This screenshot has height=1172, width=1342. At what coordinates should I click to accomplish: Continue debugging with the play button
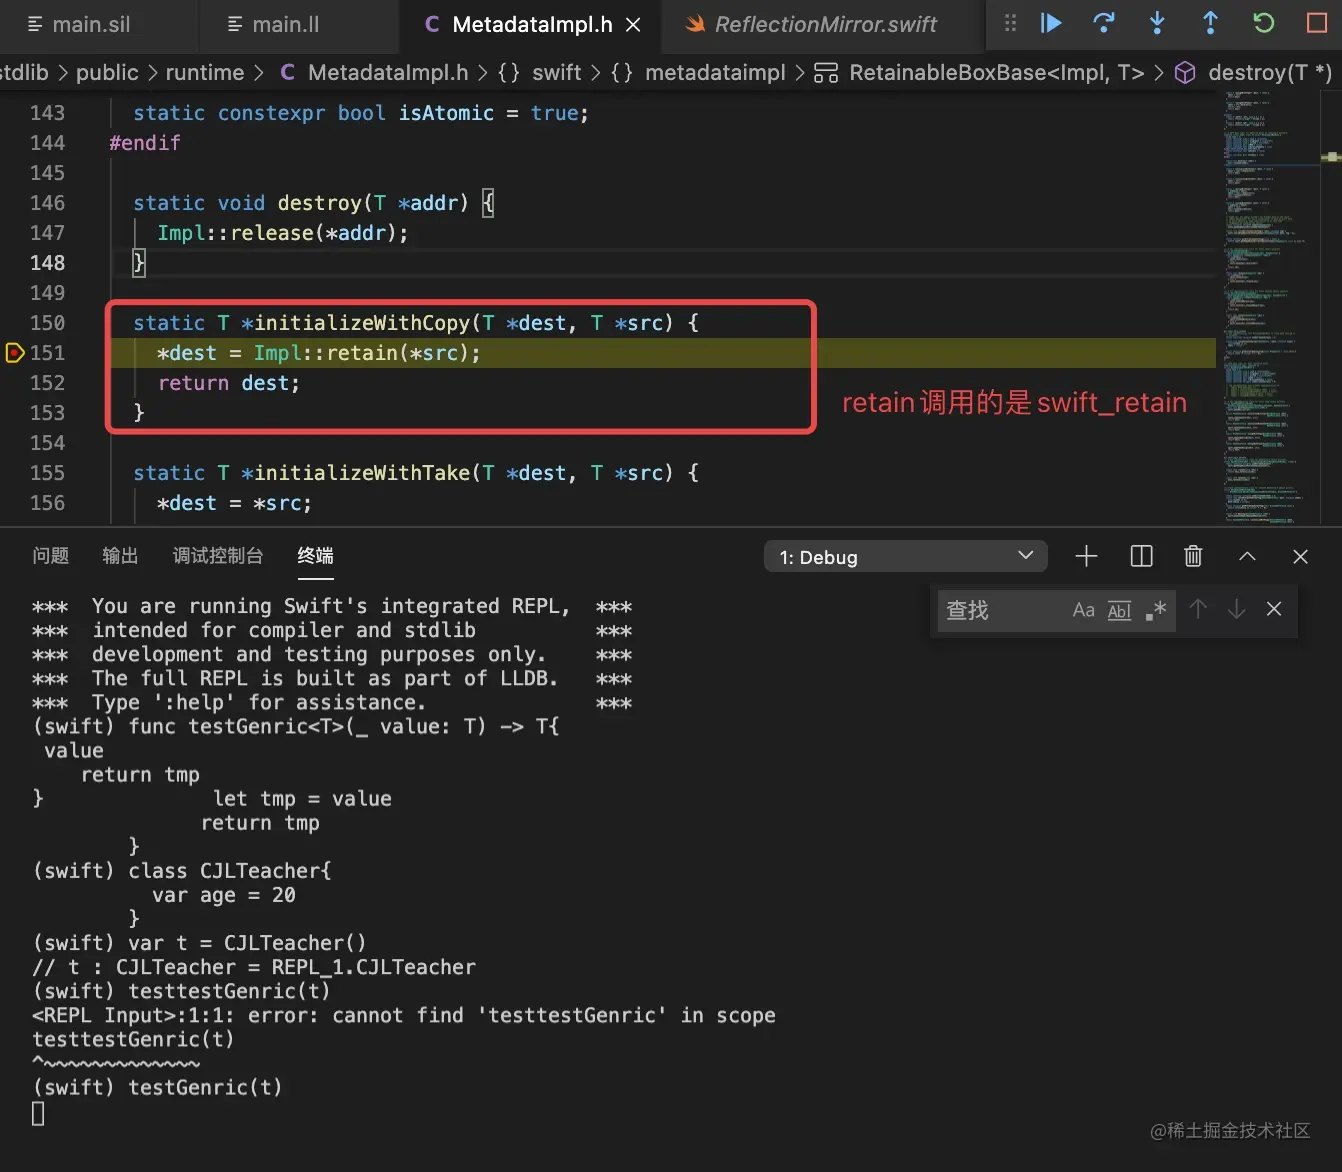[1050, 23]
